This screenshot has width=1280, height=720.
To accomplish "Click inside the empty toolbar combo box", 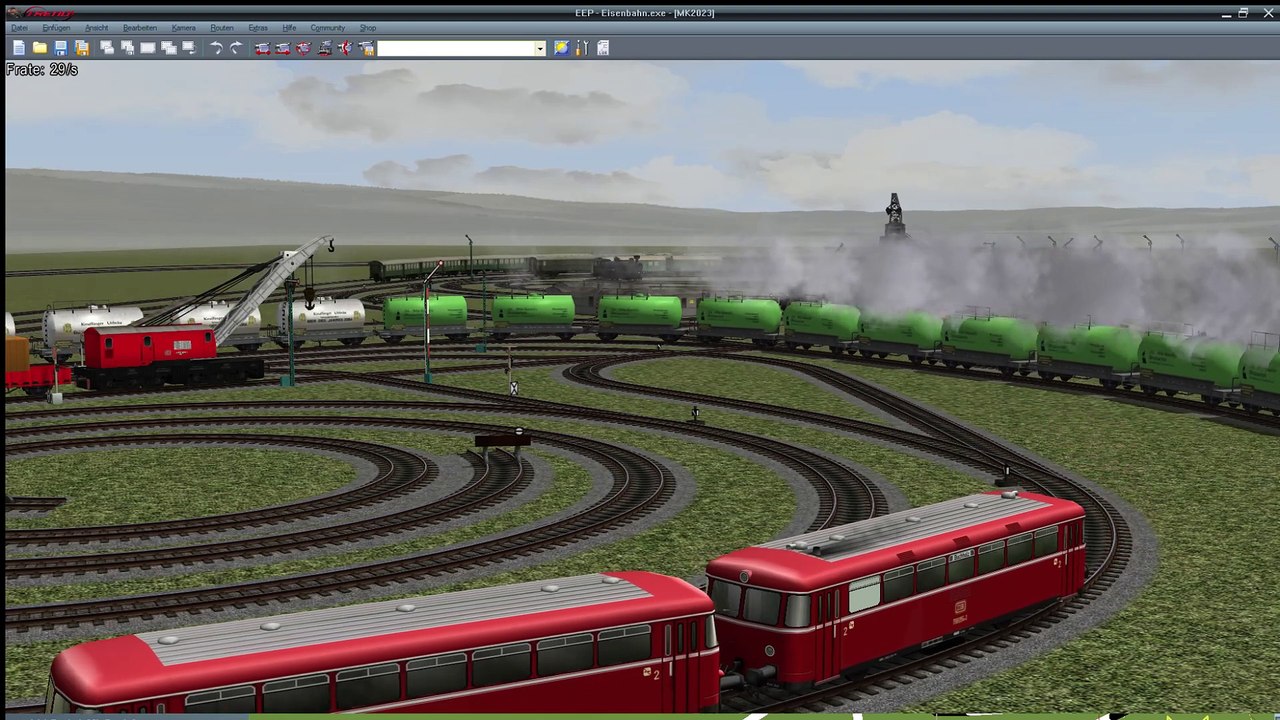I will pyautogui.click(x=456, y=48).
